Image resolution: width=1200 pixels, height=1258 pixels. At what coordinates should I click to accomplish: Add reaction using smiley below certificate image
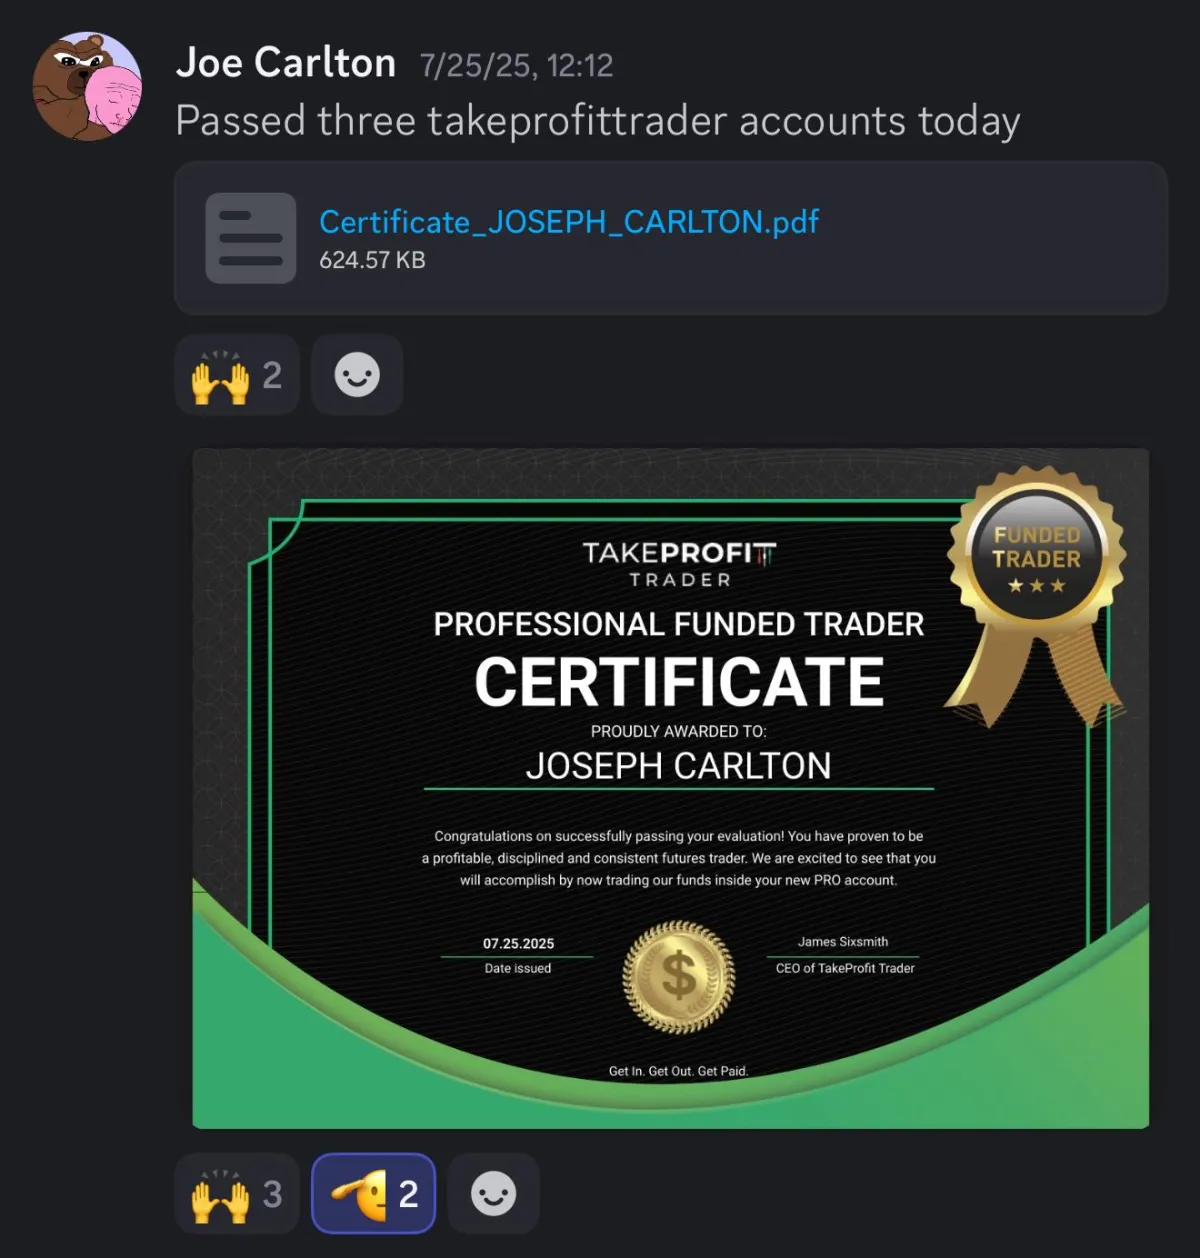coord(493,1193)
